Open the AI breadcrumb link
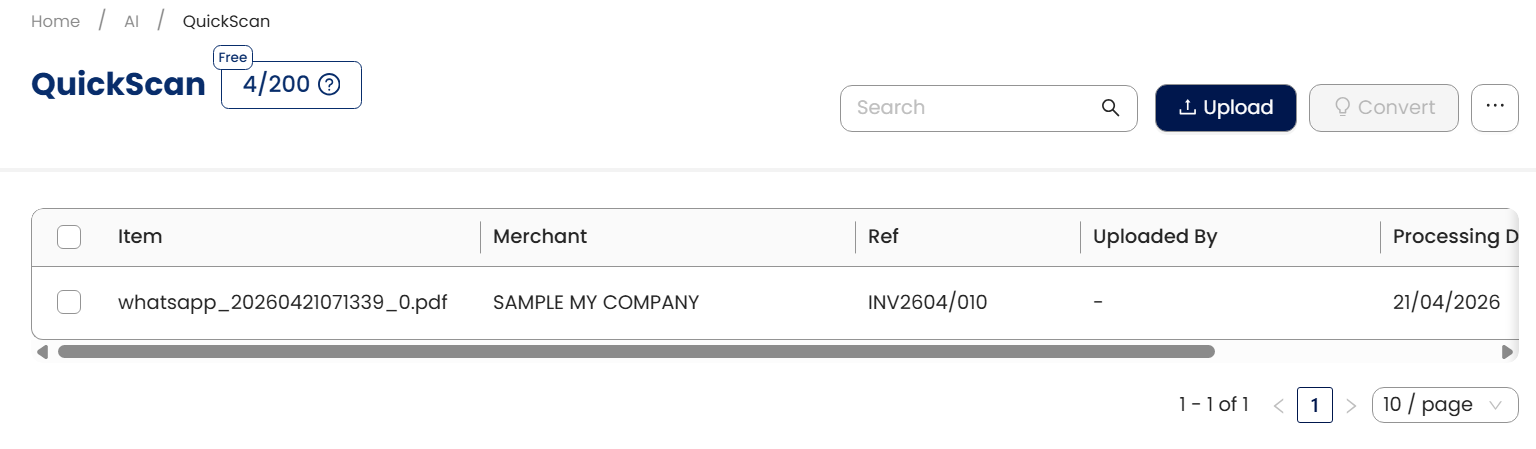Image resolution: width=1536 pixels, height=449 pixels. 131,21
